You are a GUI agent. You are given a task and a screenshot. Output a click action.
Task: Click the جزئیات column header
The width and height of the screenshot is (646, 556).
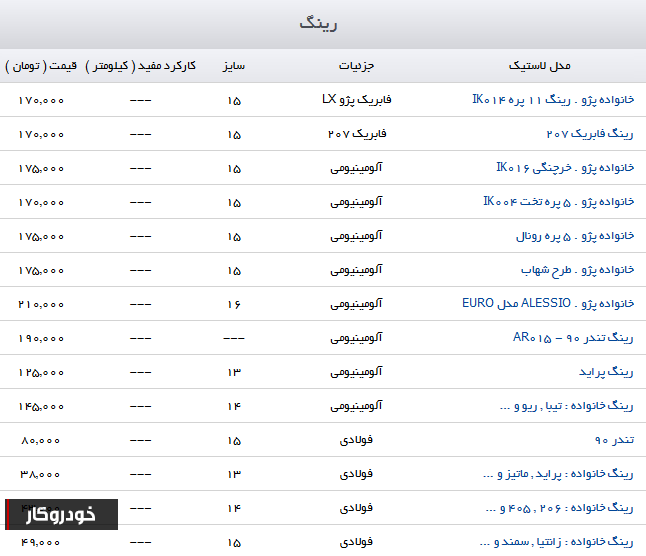[x=356, y=66]
